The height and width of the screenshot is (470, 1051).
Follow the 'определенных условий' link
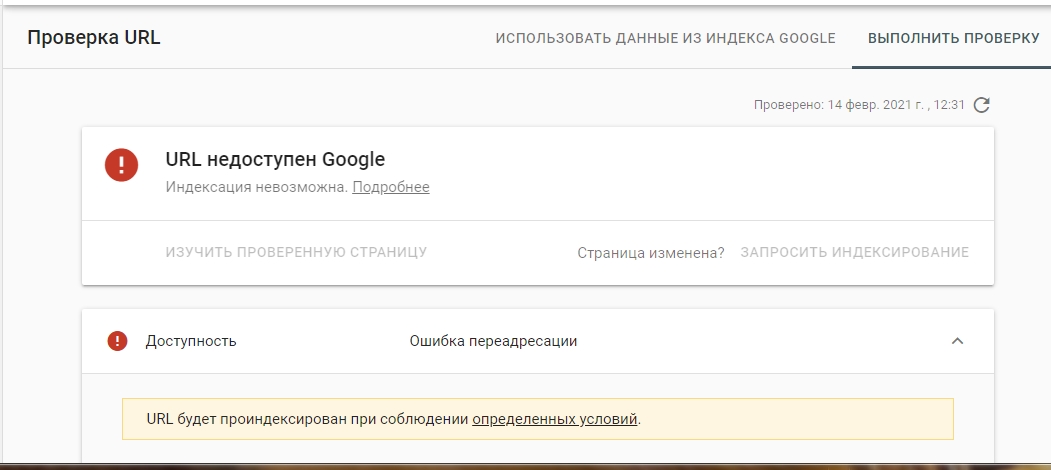coord(554,419)
